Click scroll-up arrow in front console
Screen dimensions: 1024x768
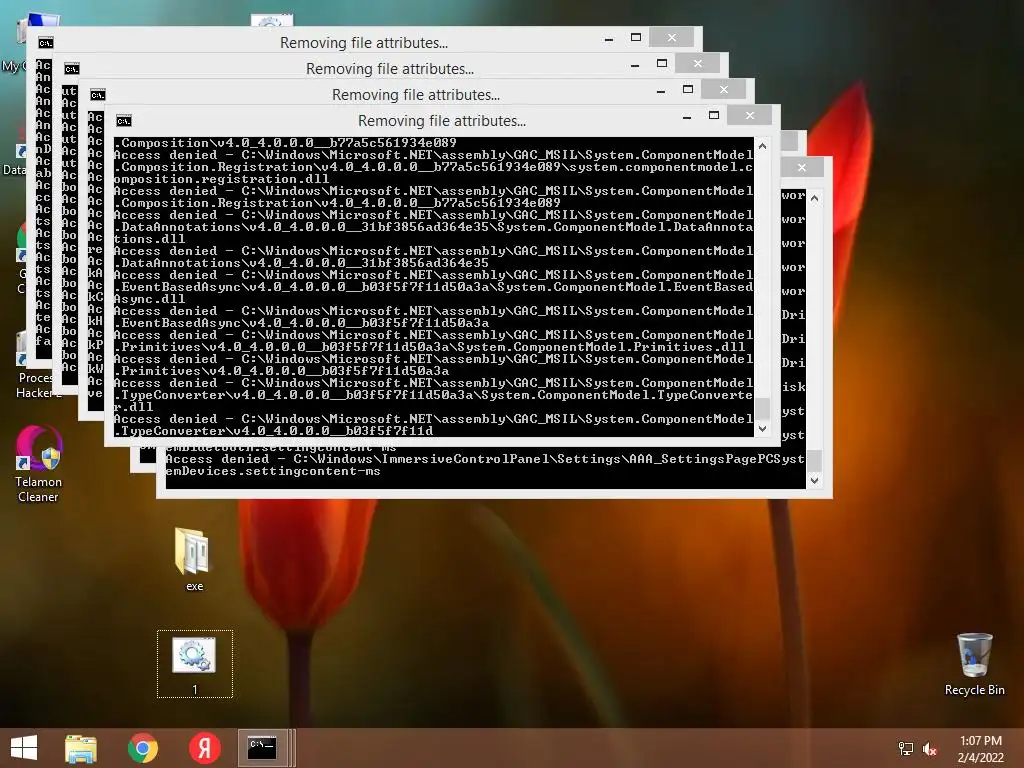click(762, 146)
